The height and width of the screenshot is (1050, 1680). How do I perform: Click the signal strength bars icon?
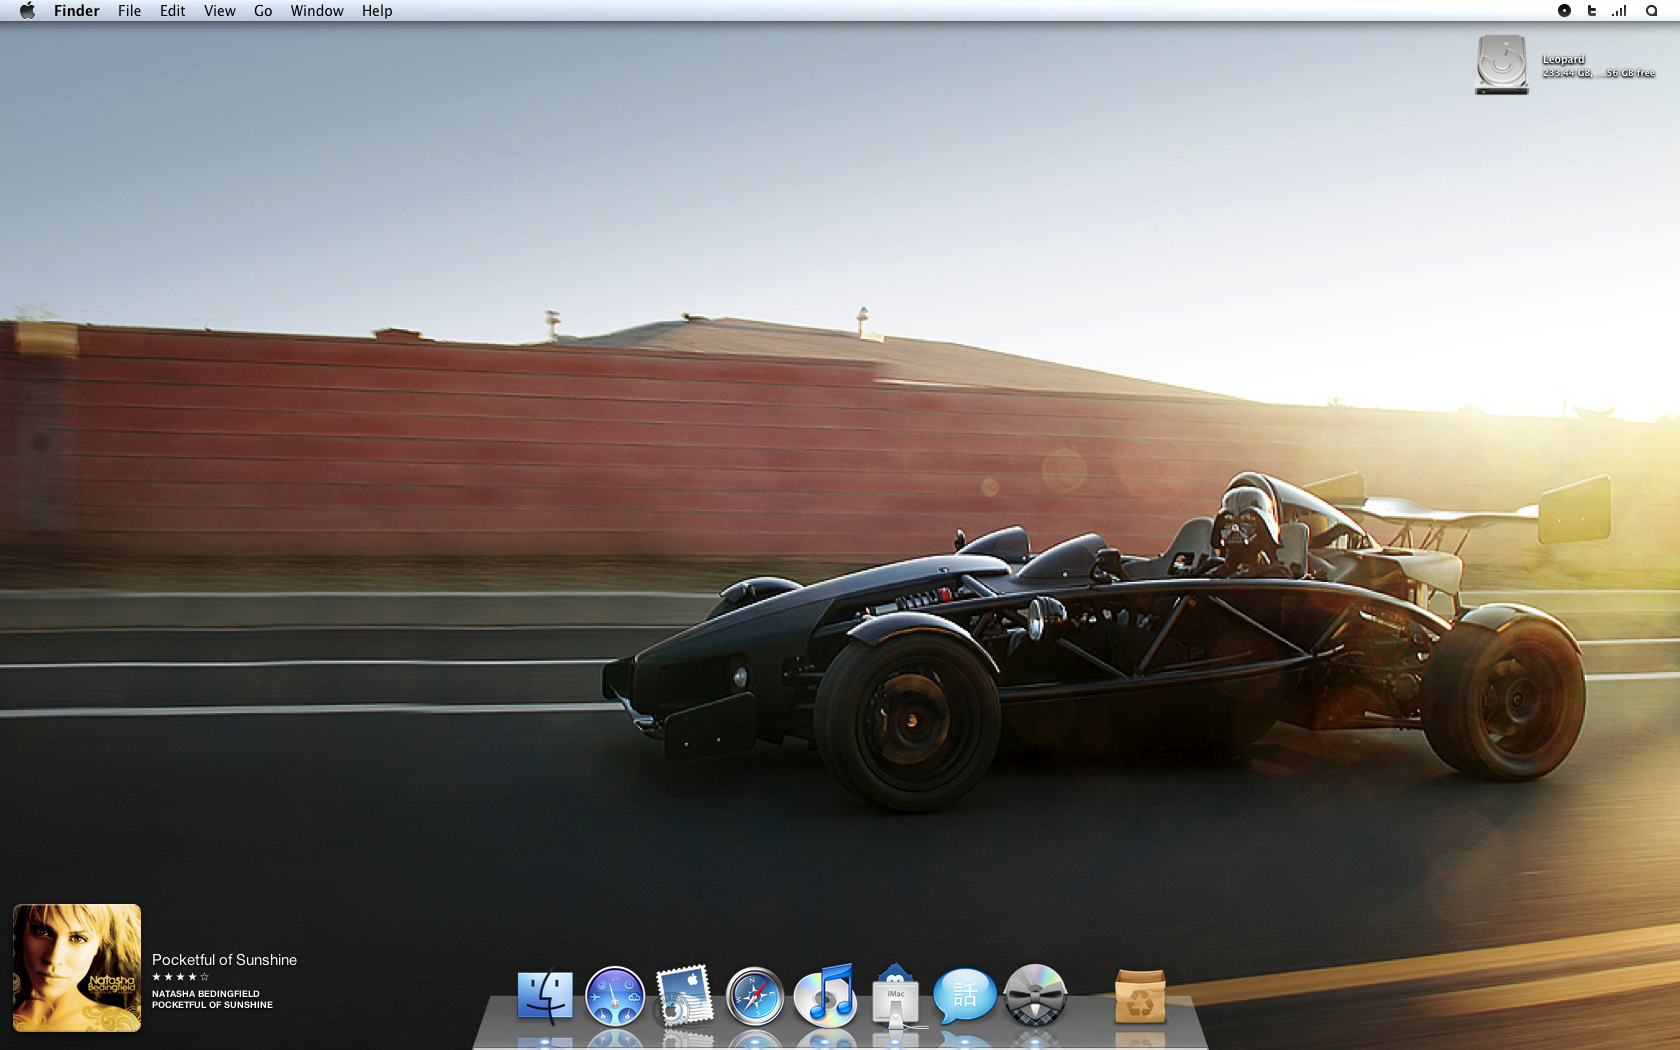[x=1619, y=11]
